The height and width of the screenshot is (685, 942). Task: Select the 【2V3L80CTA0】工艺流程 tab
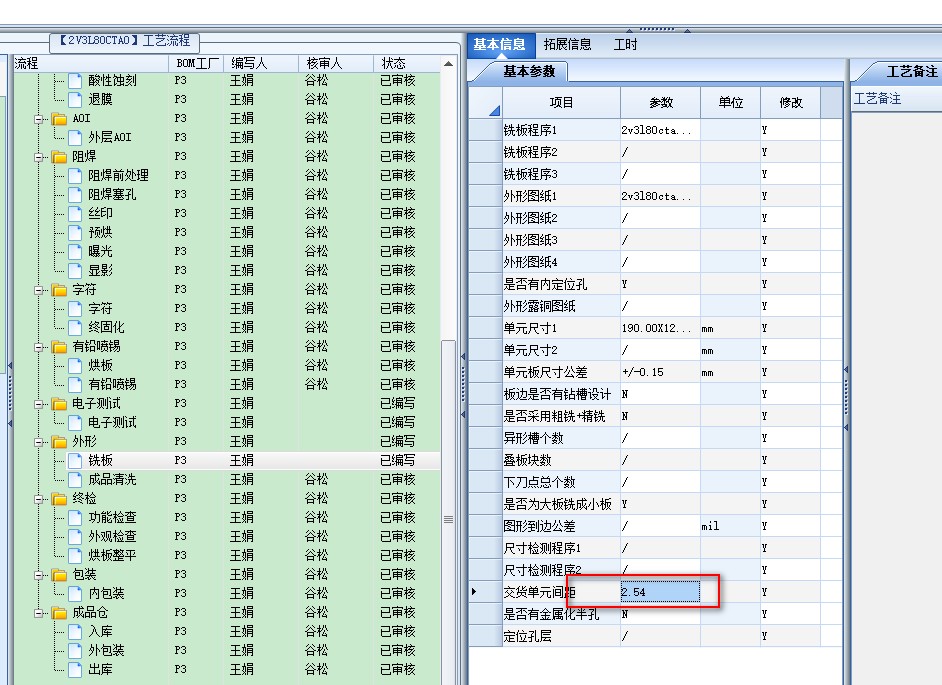click(124, 41)
